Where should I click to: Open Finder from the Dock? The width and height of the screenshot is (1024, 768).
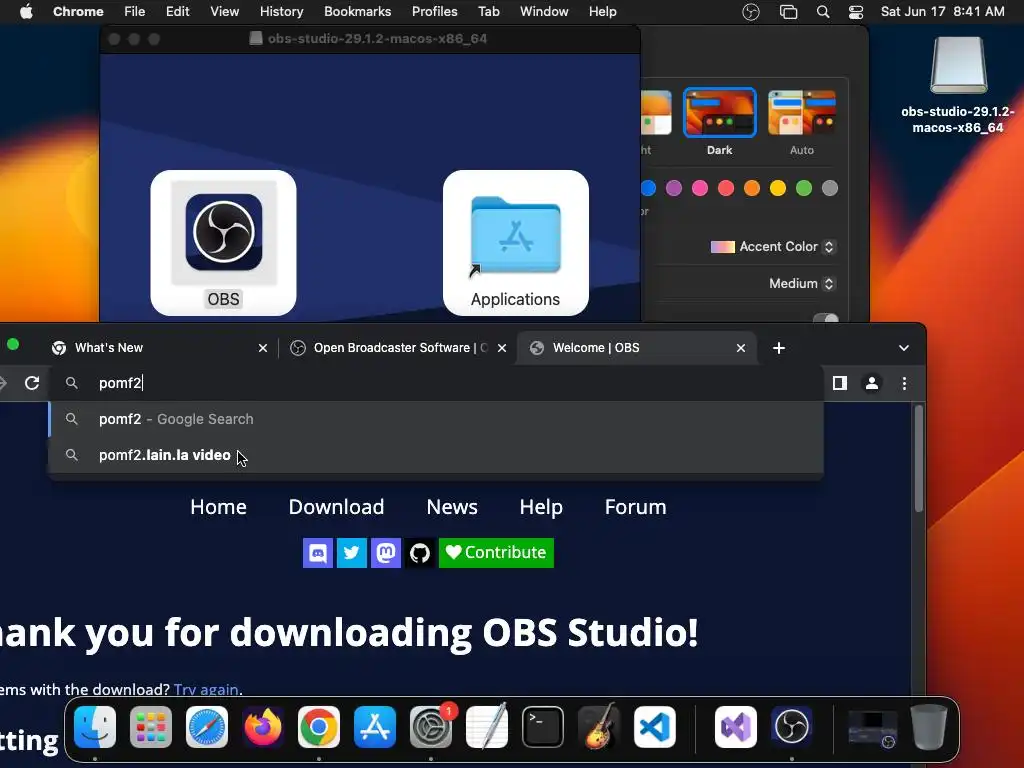point(95,727)
